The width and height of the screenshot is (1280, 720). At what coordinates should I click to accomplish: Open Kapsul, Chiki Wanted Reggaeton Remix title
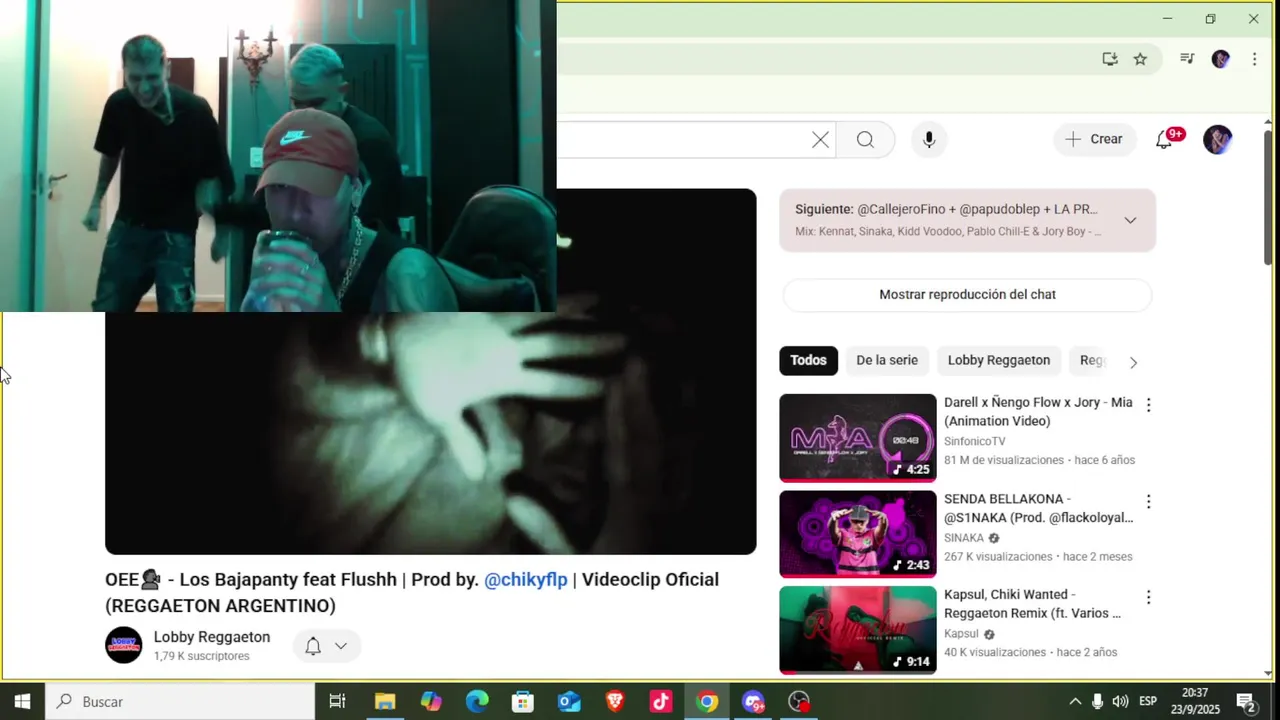tap(1032, 604)
